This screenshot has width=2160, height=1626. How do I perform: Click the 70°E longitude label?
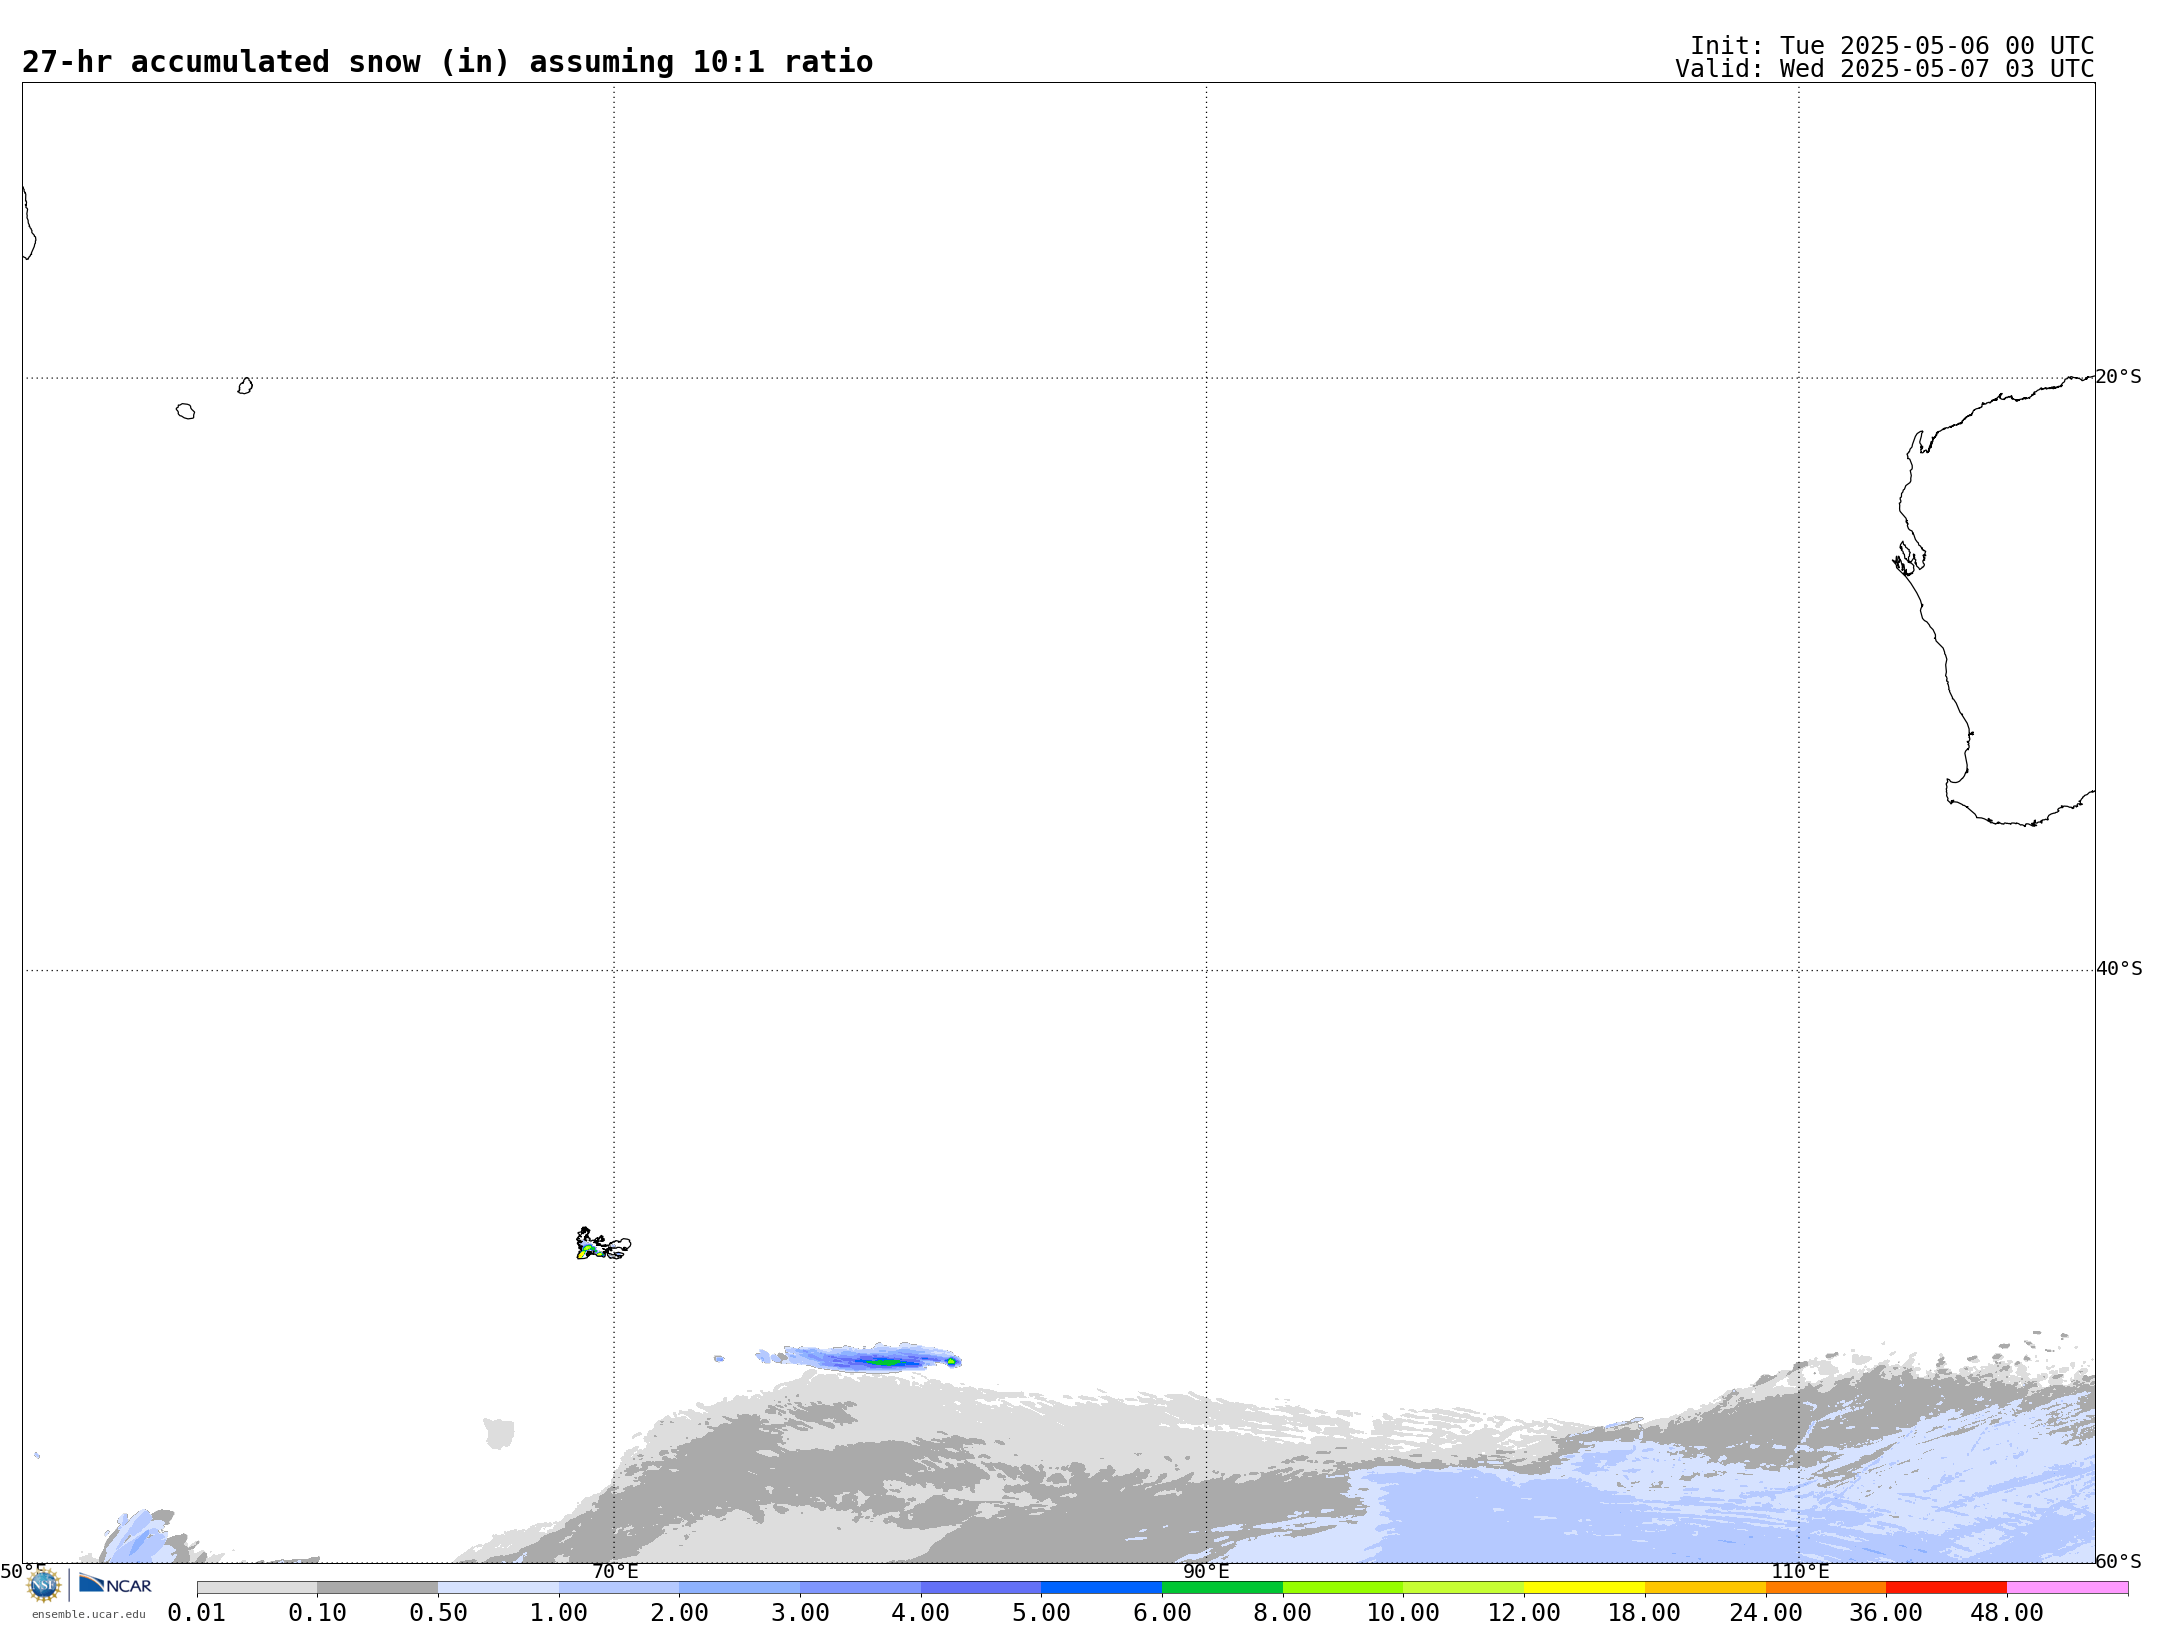615,1571
